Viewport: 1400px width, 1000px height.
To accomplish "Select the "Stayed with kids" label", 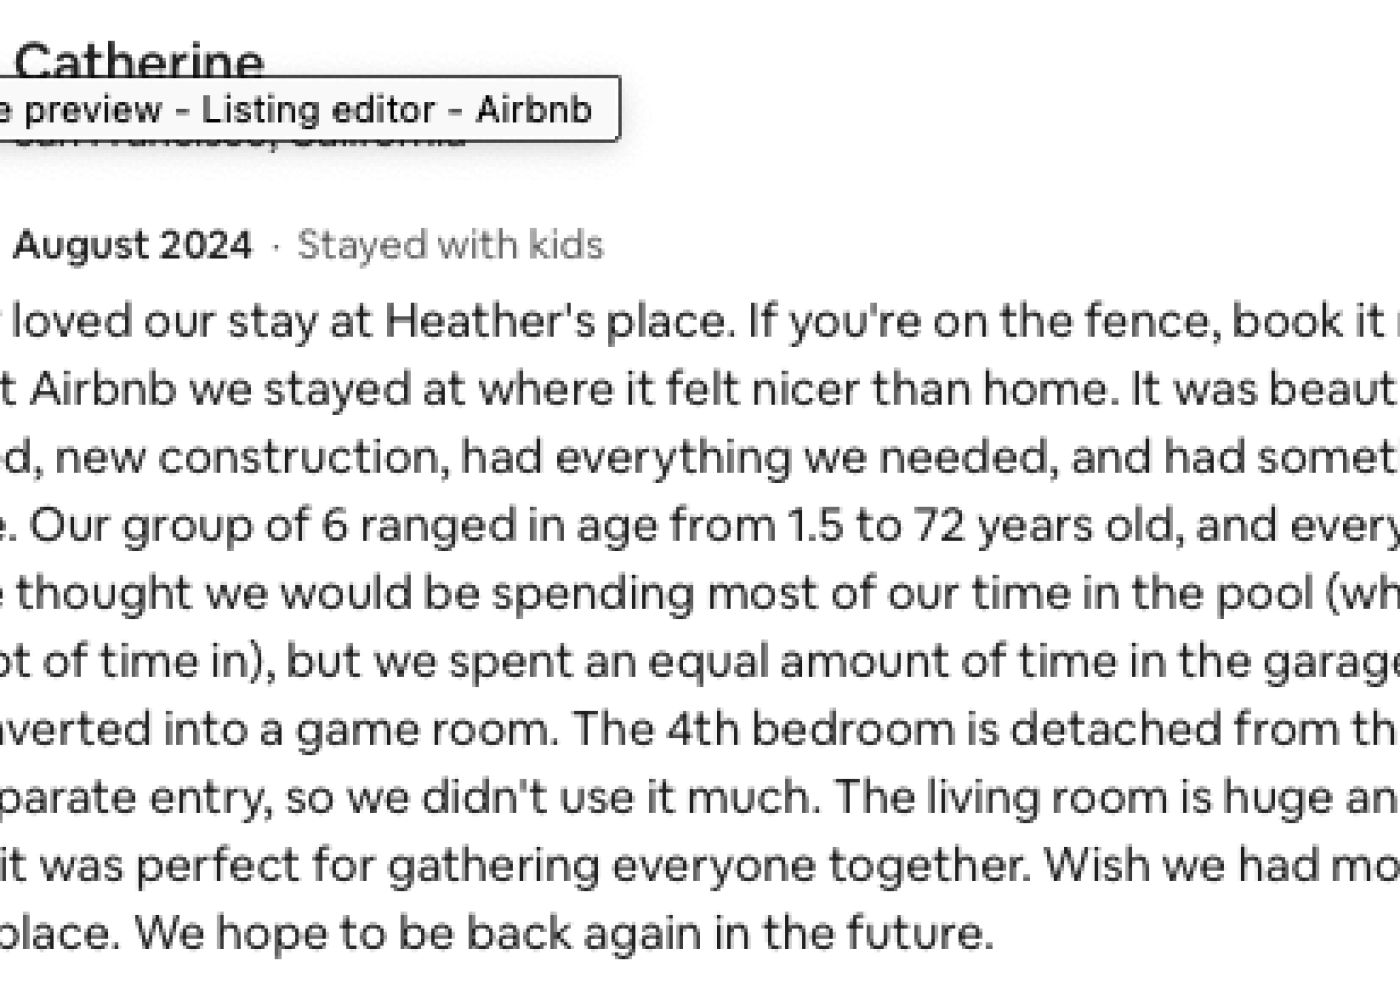I will point(450,245).
